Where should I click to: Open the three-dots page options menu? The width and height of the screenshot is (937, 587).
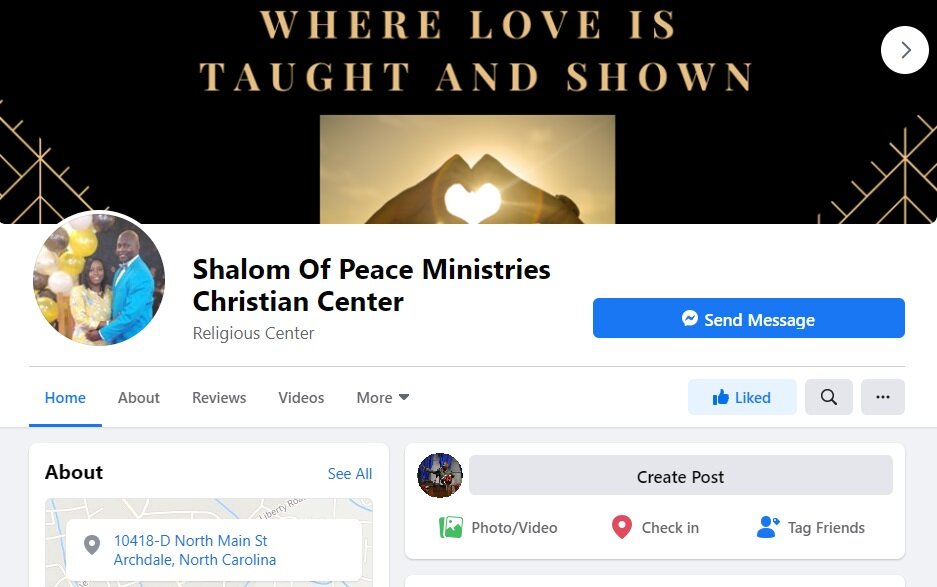(x=883, y=397)
